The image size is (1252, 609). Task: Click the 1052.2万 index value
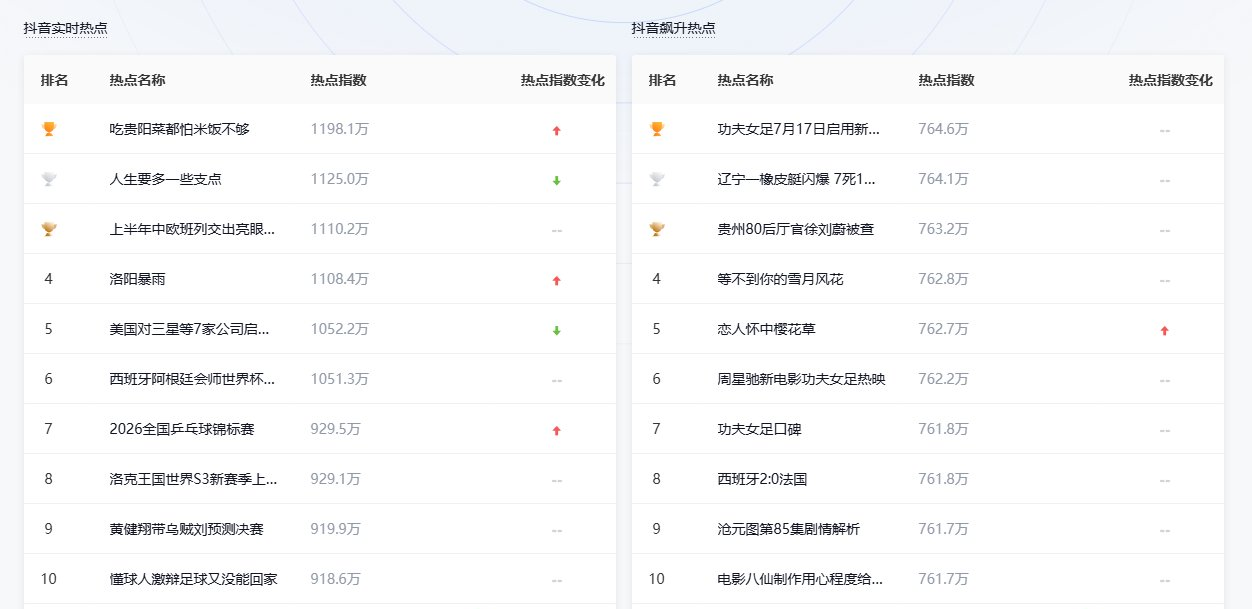click(x=340, y=329)
